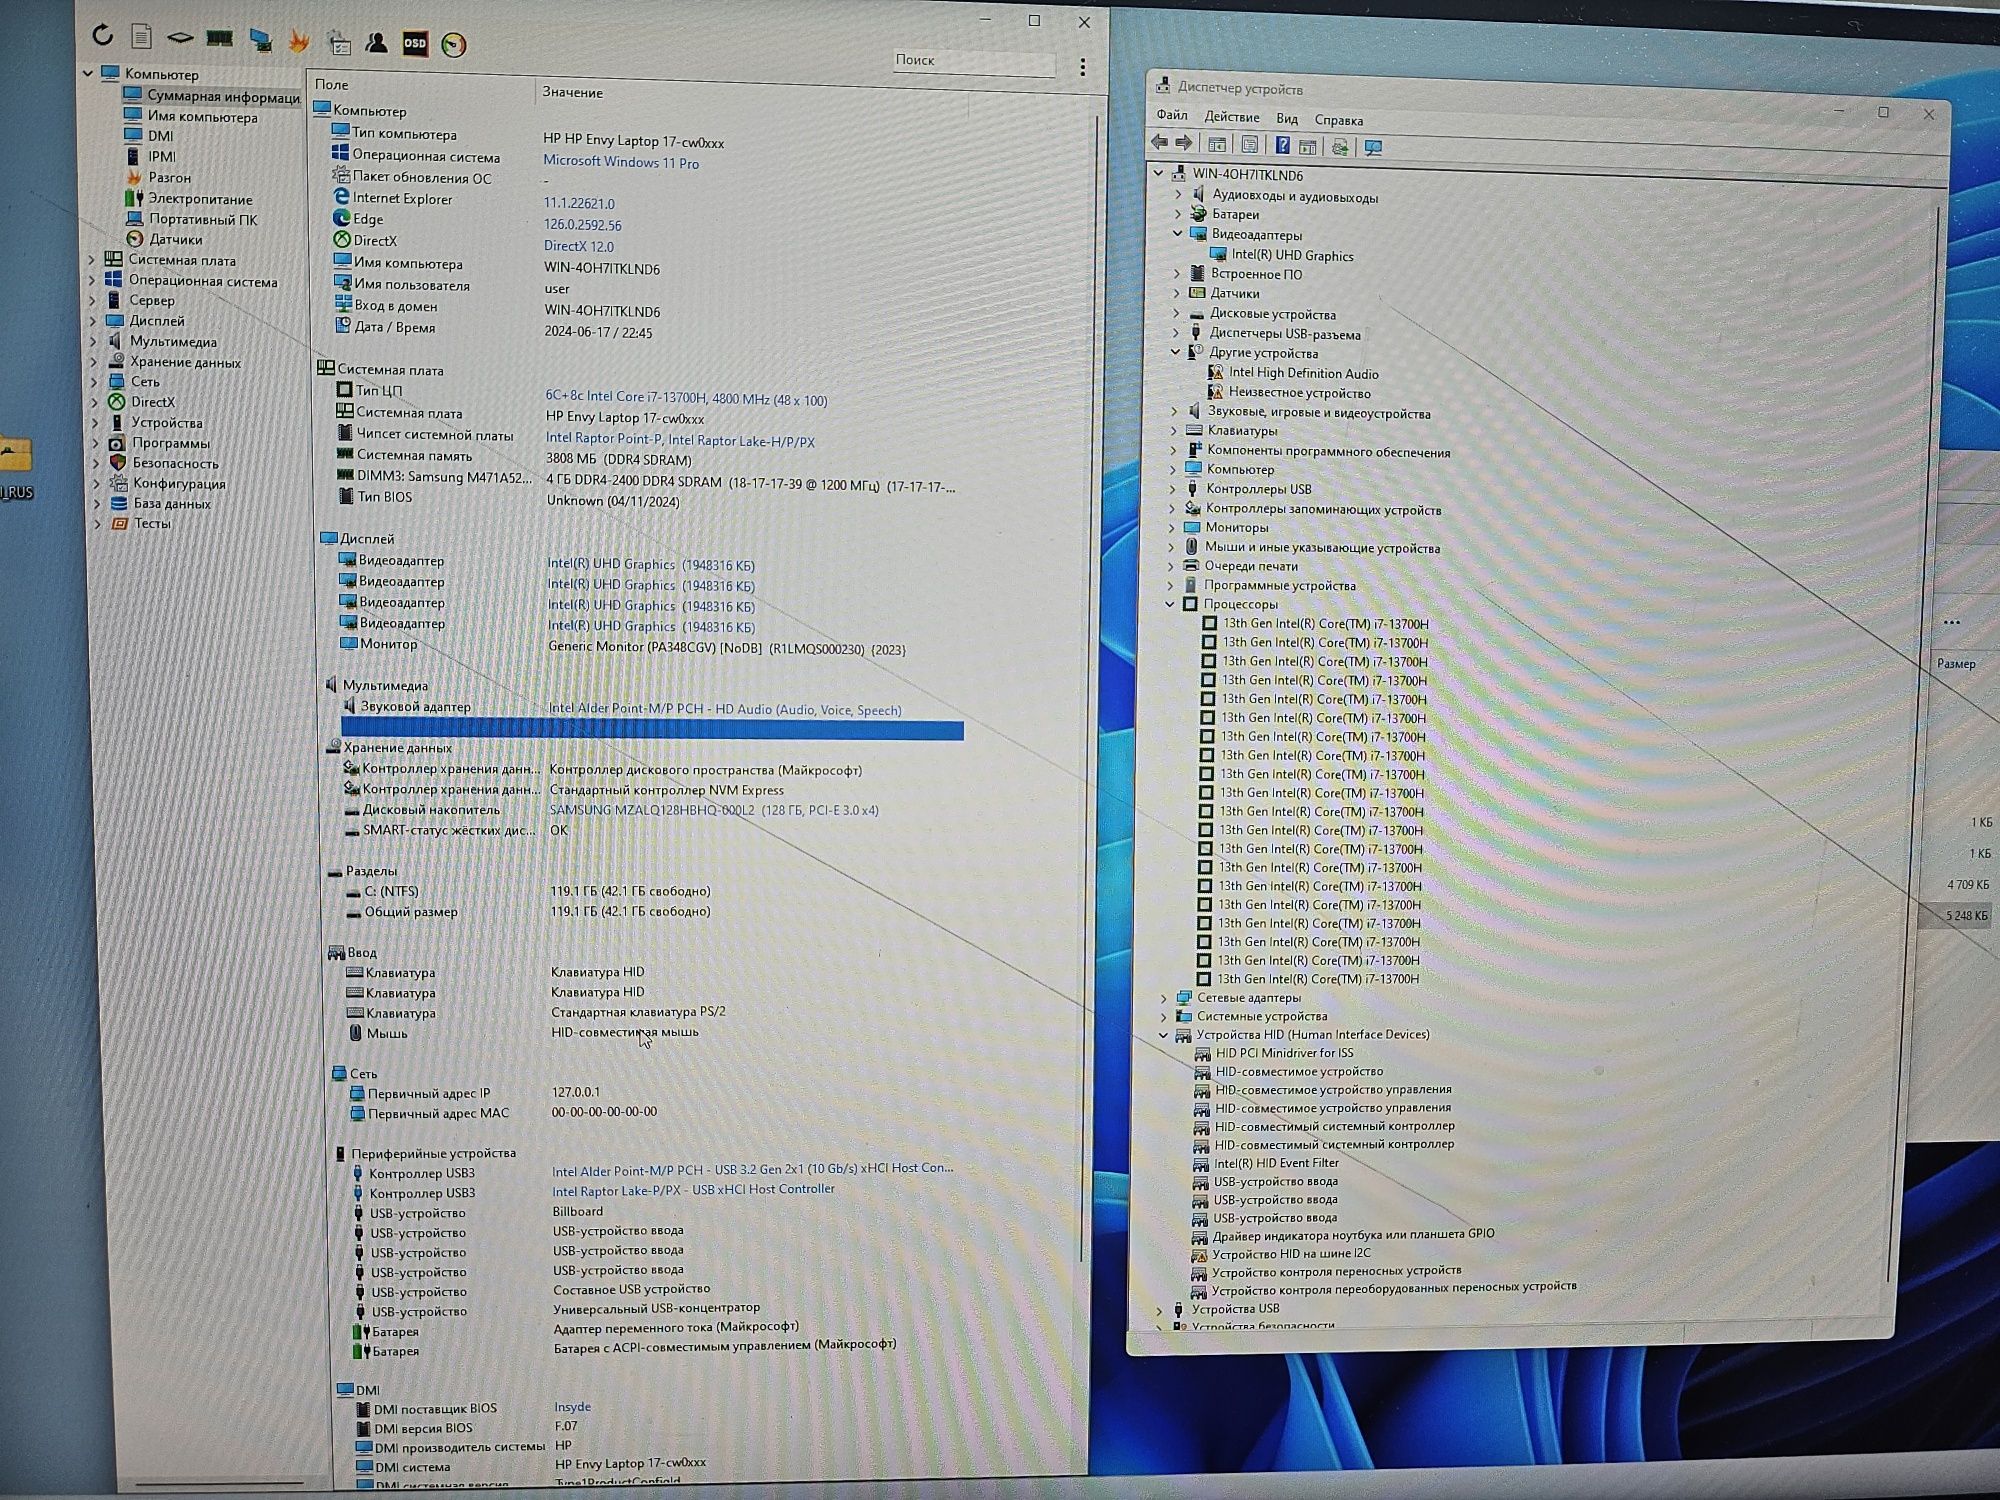Click the Forward arrow in Device Manager toolbar
This screenshot has height=1500, width=2000.
pos(1184,143)
